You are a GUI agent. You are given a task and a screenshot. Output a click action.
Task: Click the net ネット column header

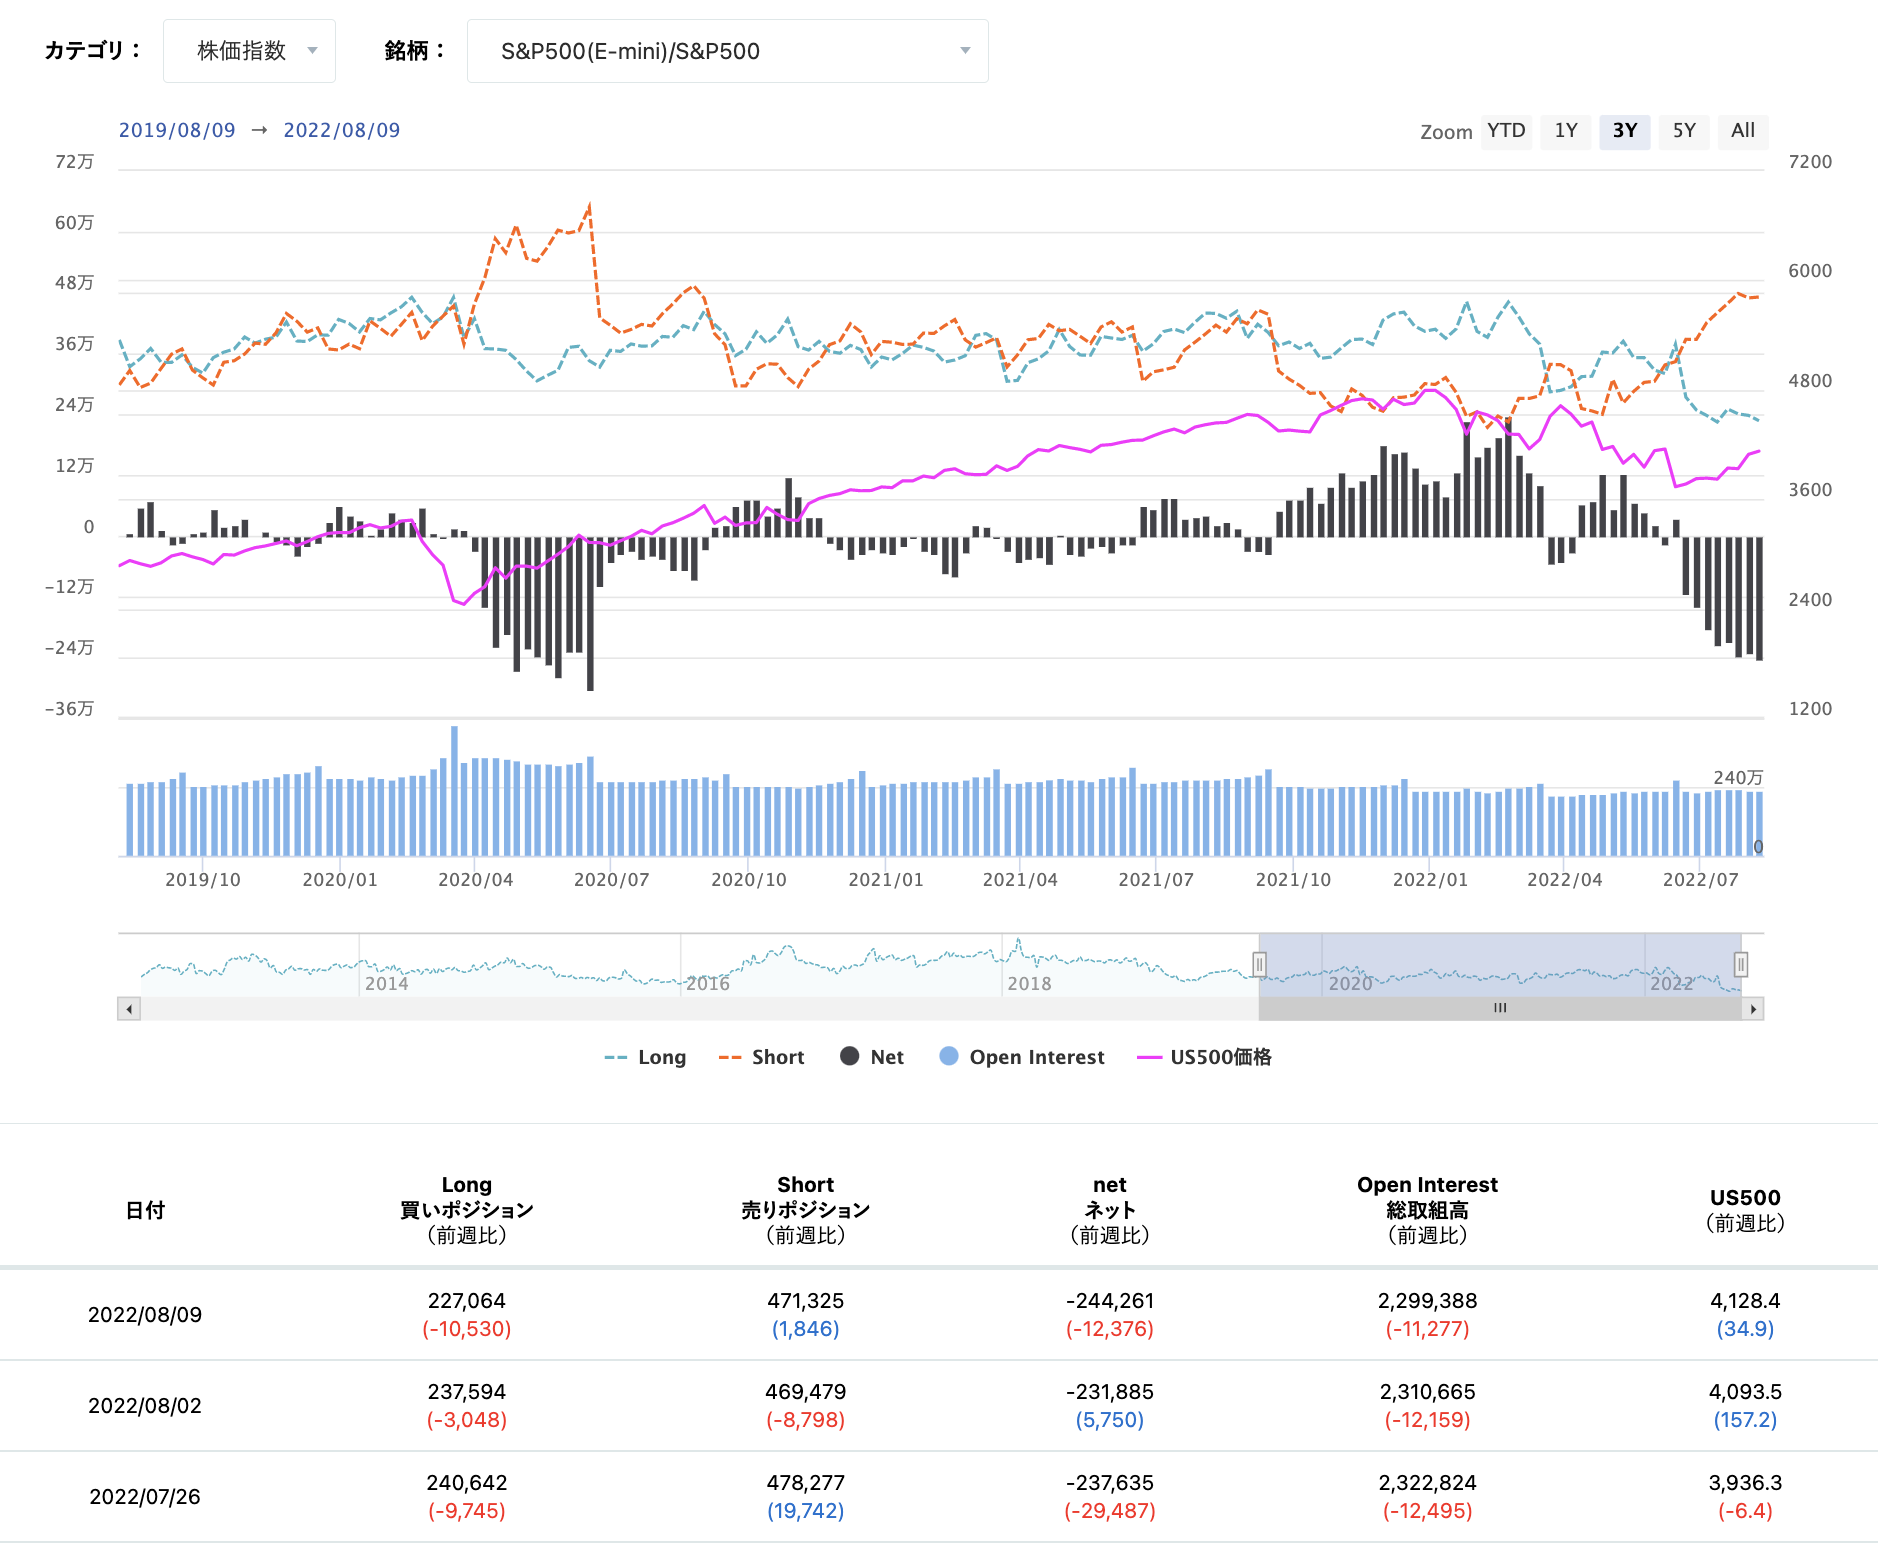(x=1110, y=1210)
